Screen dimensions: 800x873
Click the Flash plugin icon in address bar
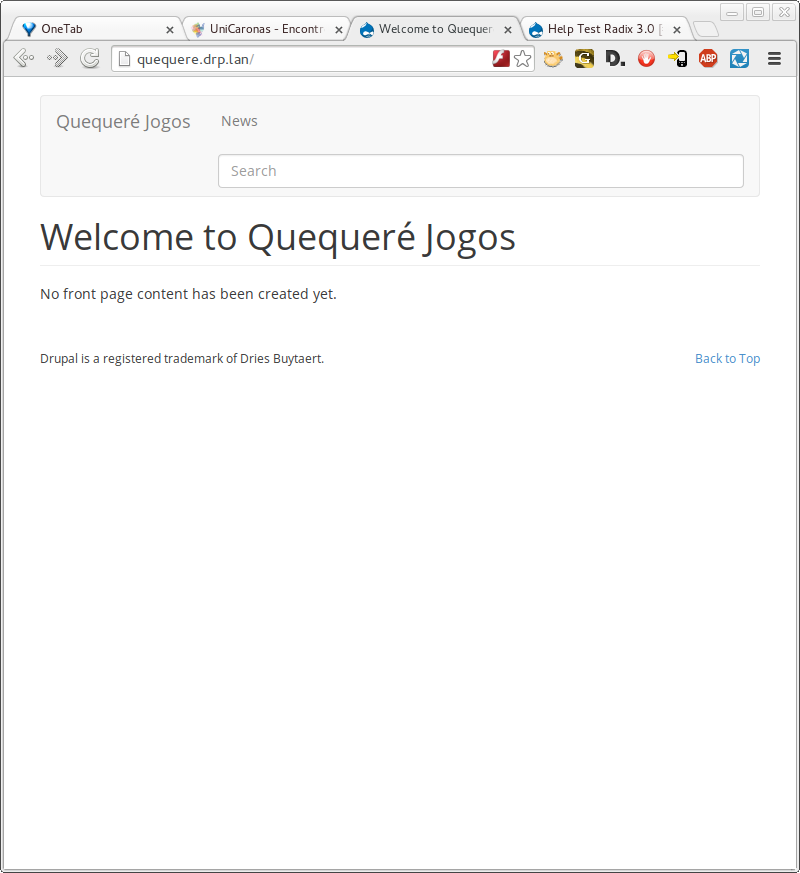500,59
